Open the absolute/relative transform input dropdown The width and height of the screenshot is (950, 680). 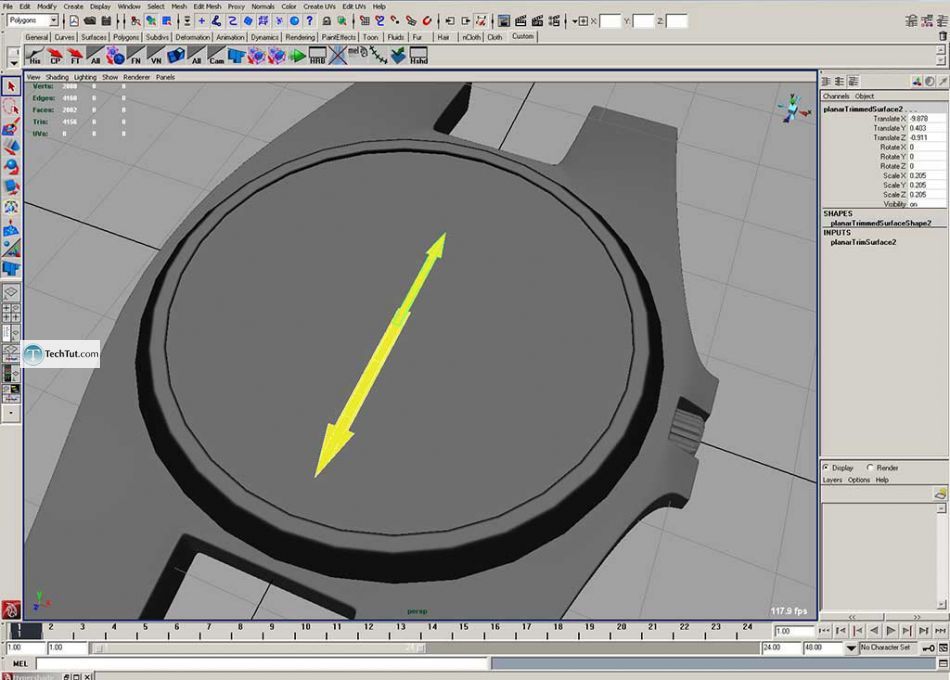(x=579, y=21)
